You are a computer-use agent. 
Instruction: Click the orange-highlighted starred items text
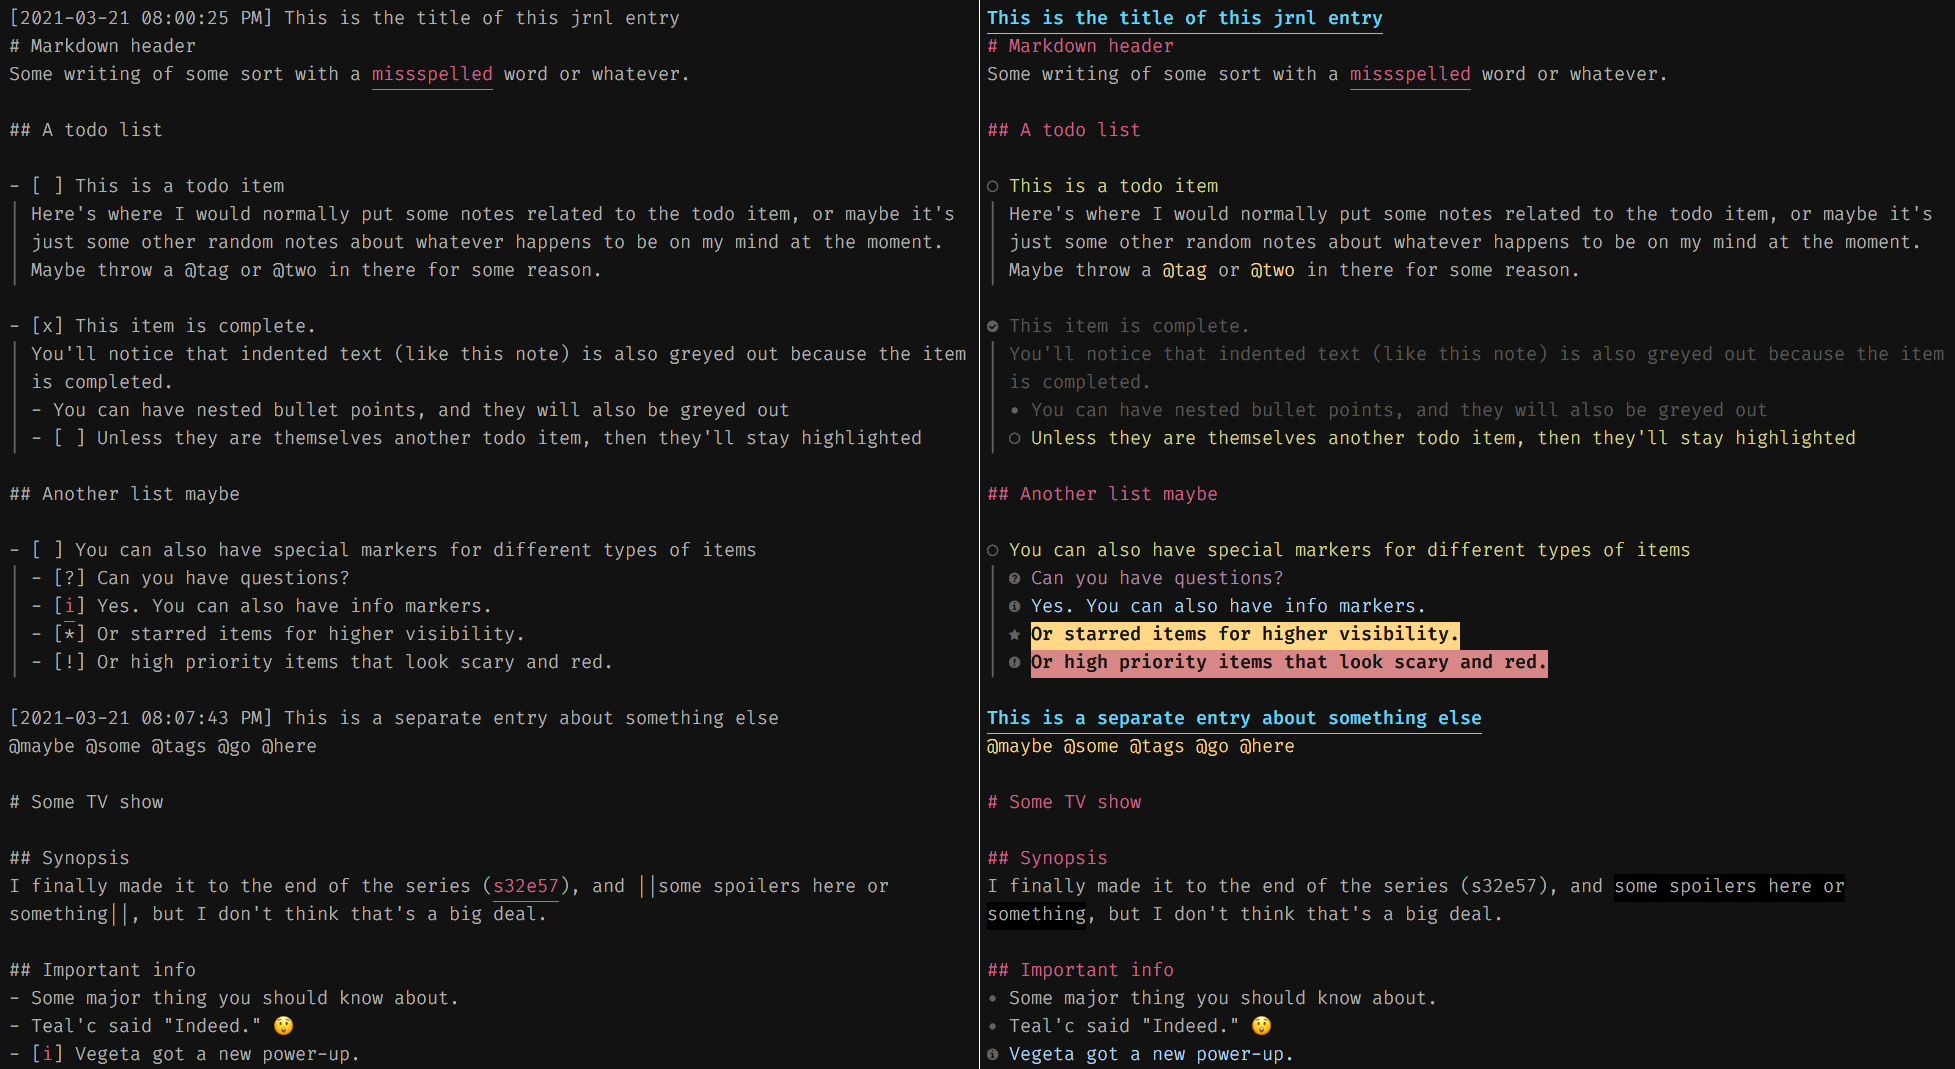[1243, 634]
